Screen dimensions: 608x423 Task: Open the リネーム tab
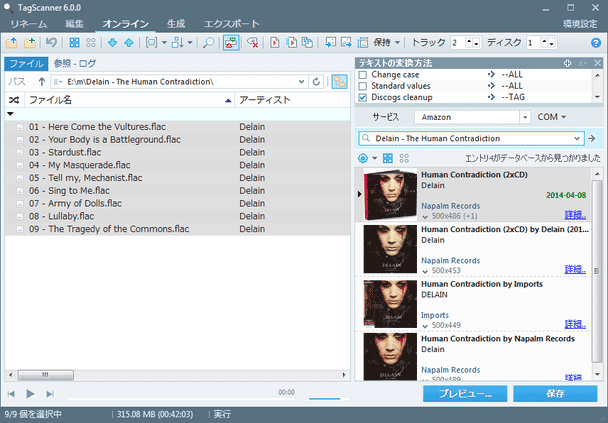29,24
